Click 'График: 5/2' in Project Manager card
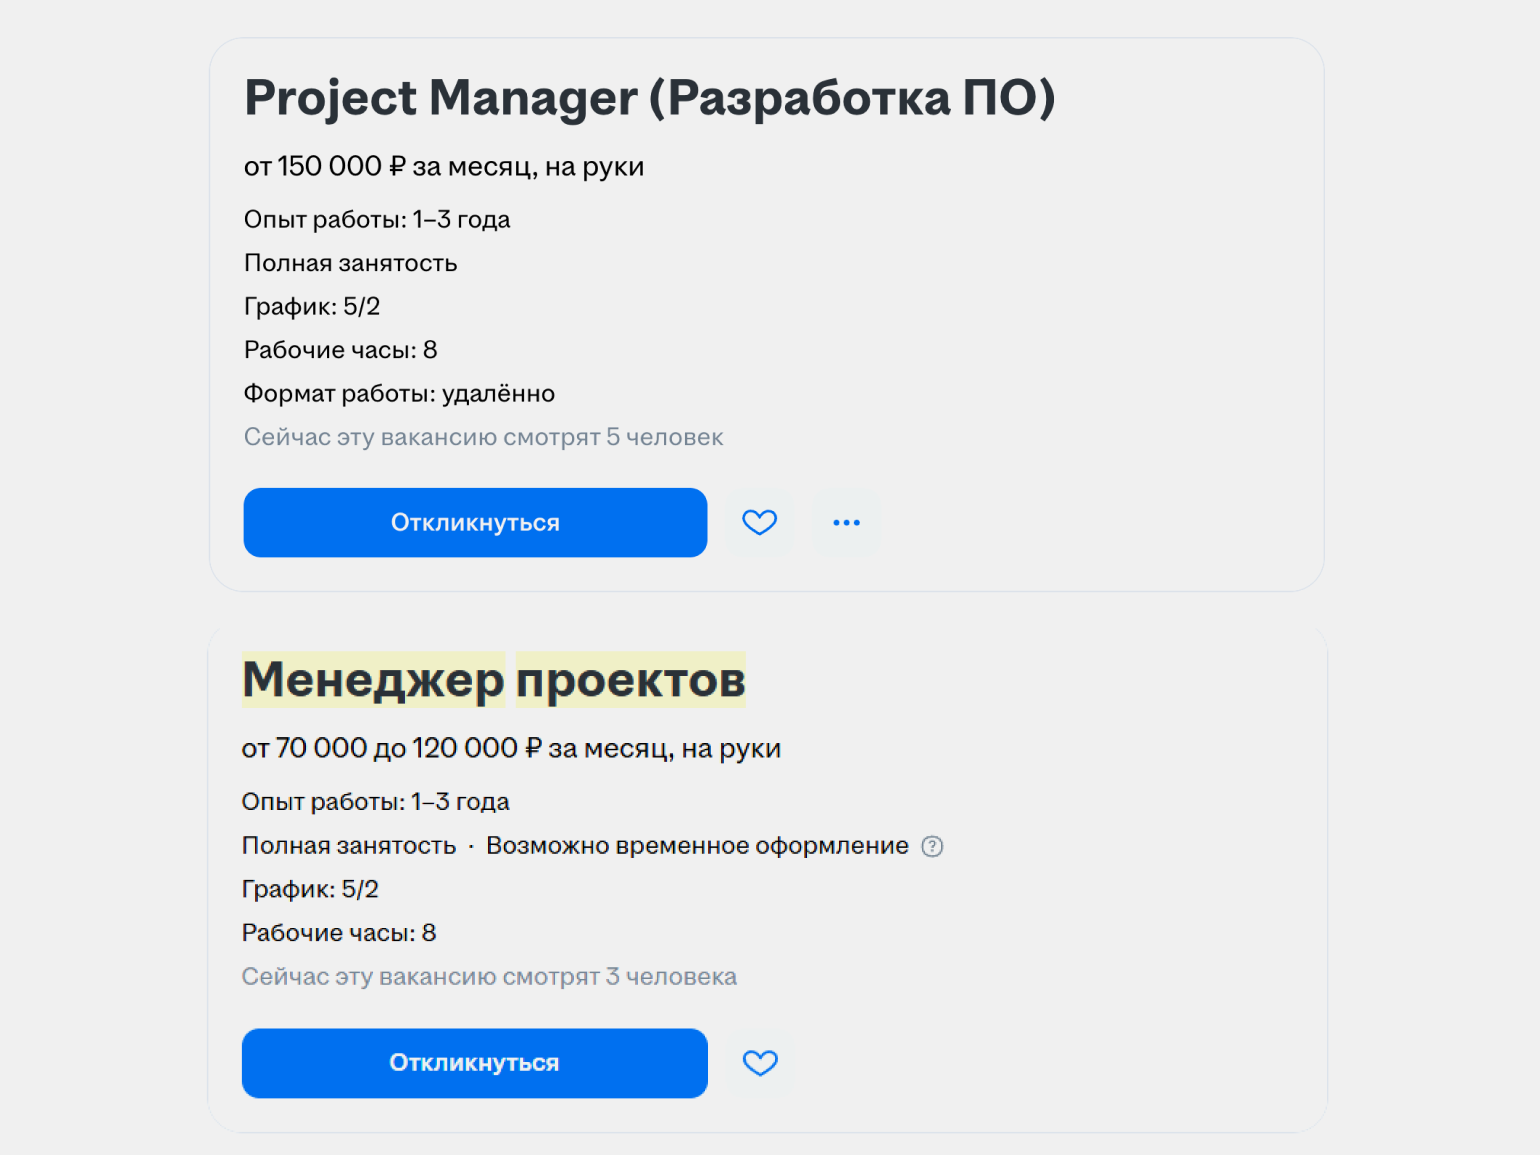 312,307
